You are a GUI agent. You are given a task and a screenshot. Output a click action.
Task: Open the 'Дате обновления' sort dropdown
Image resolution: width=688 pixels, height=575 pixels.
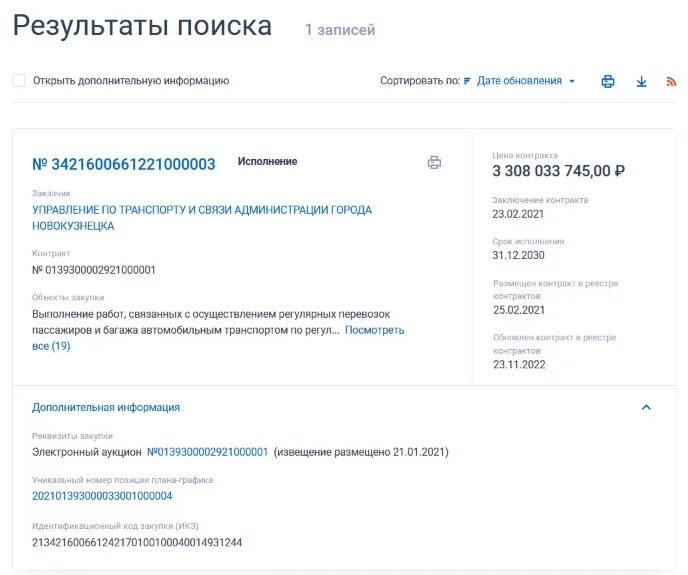520,81
